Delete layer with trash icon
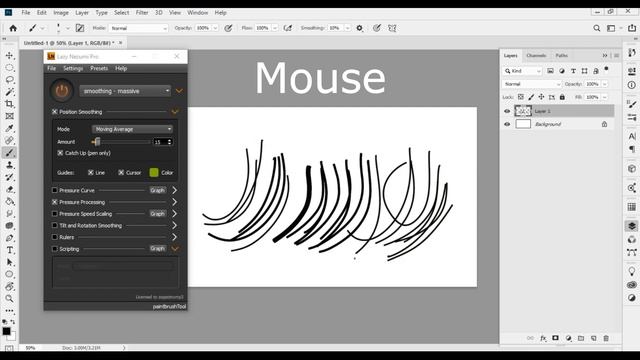The height and width of the screenshot is (360, 640). coord(606,338)
